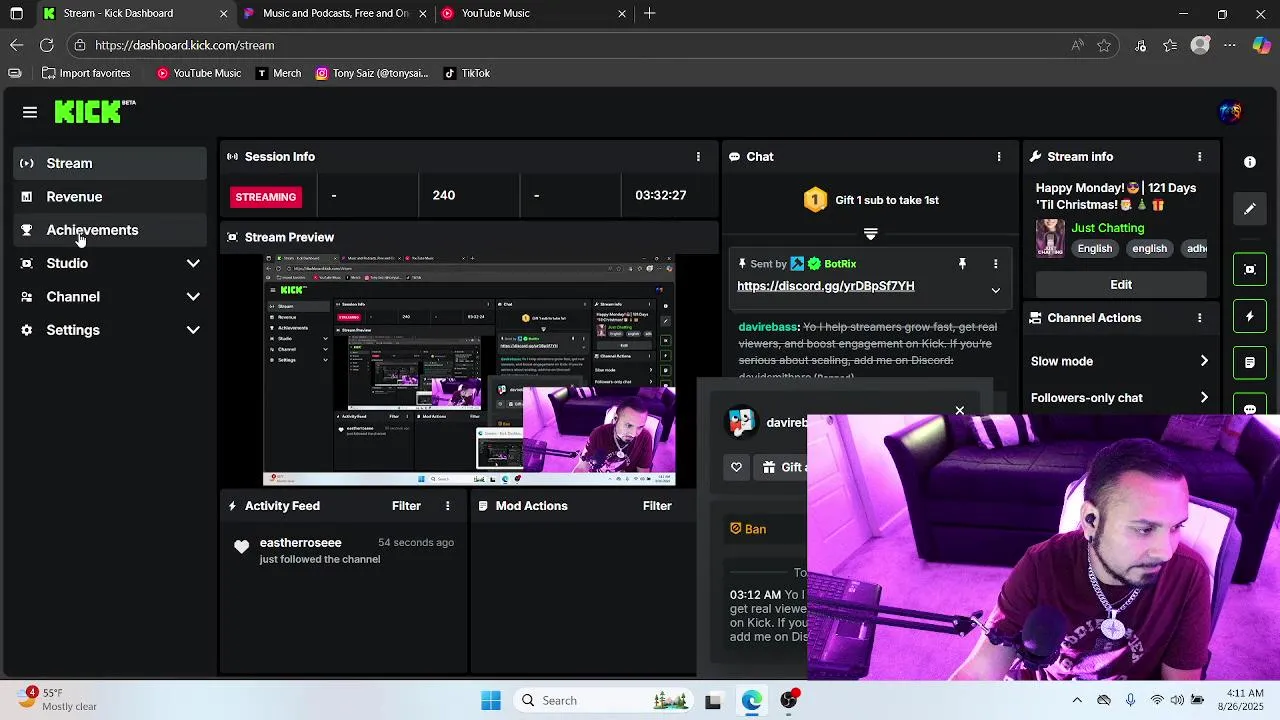The height and width of the screenshot is (720, 1280).
Task: Switch to the Music and Podcasts browser tab
Action: point(334,13)
